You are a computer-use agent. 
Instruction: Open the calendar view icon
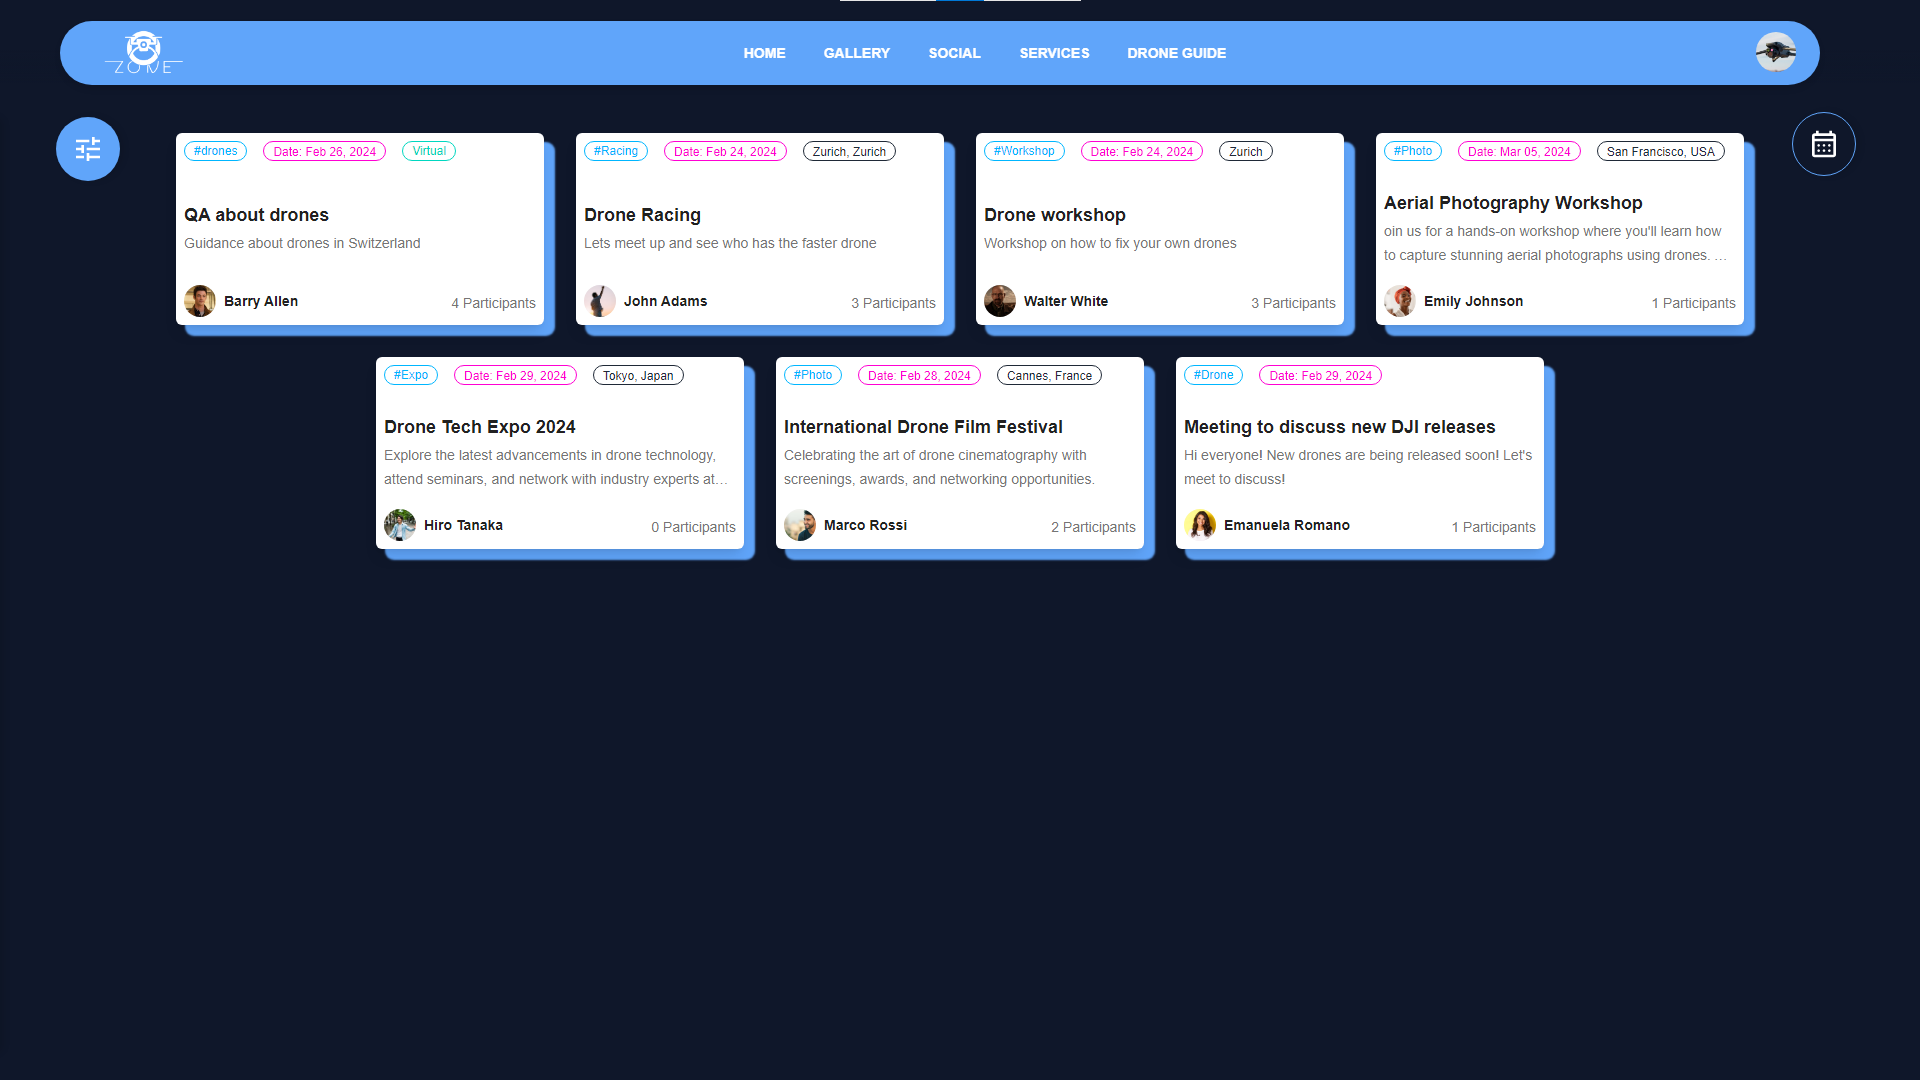[x=1823, y=144]
